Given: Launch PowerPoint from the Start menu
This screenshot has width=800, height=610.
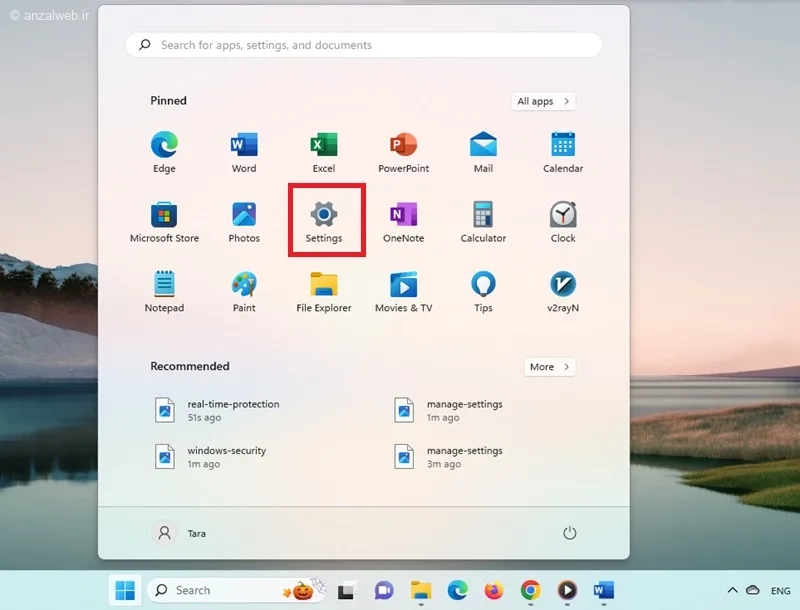Looking at the screenshot, I should point(403,150).
